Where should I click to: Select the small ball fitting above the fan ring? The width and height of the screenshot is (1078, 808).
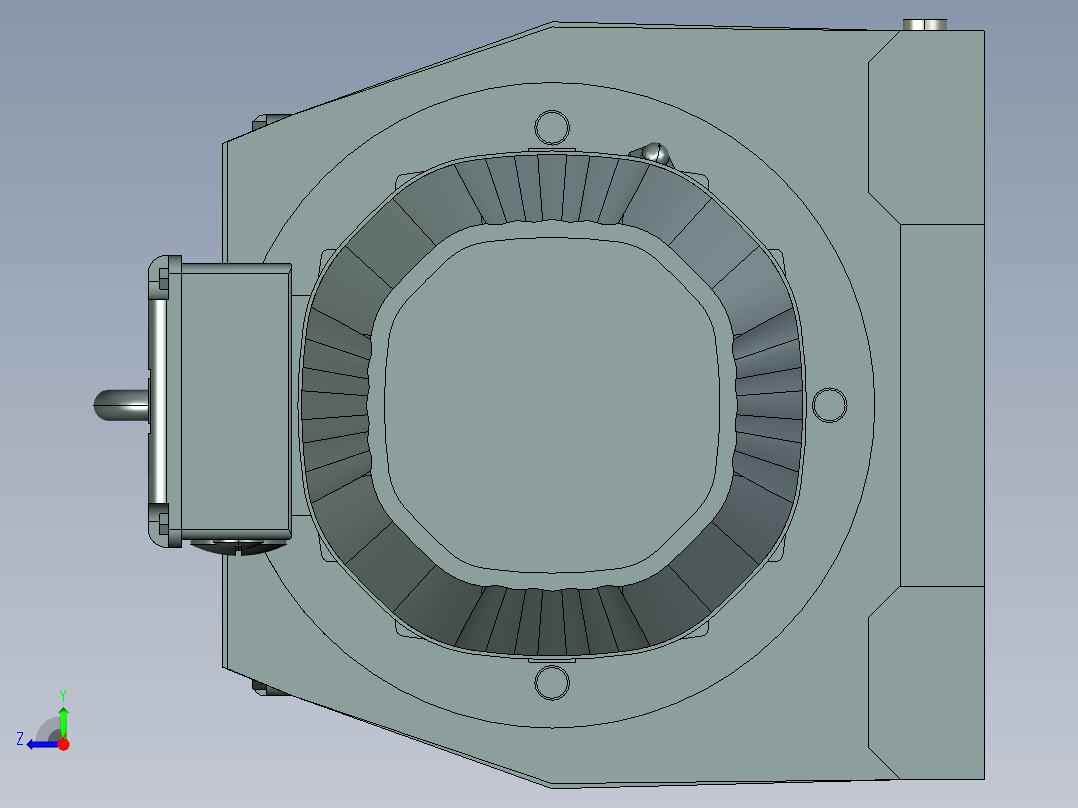pos(654,153)
